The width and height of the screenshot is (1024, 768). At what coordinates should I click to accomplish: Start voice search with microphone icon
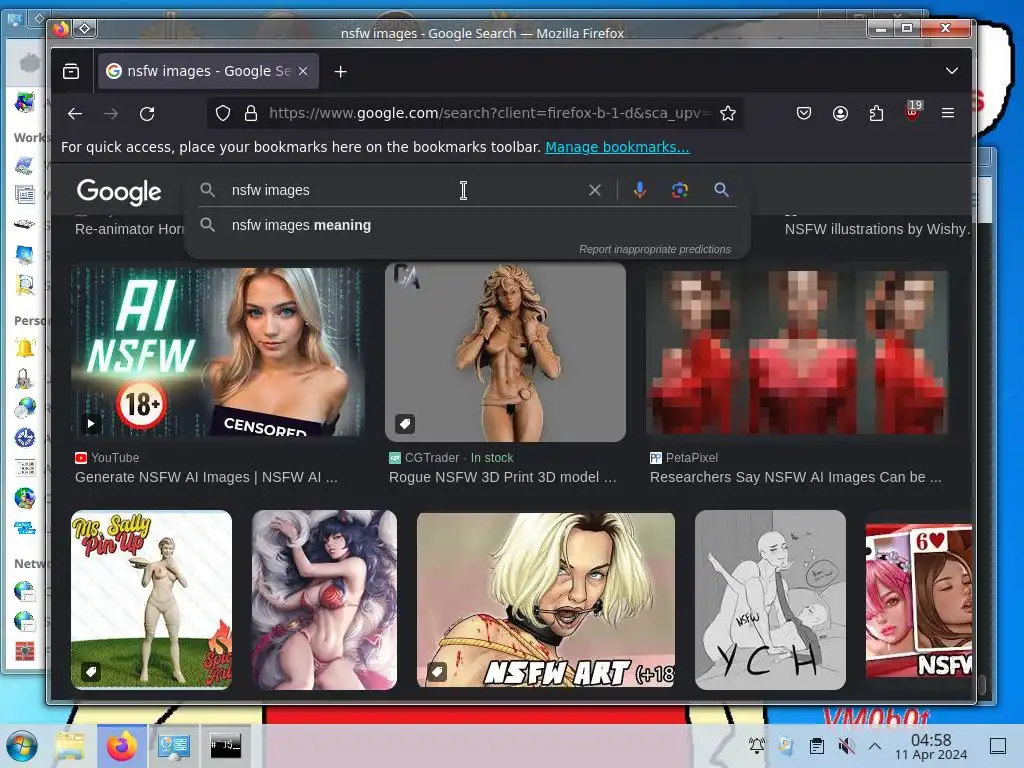tap(640, 190)
